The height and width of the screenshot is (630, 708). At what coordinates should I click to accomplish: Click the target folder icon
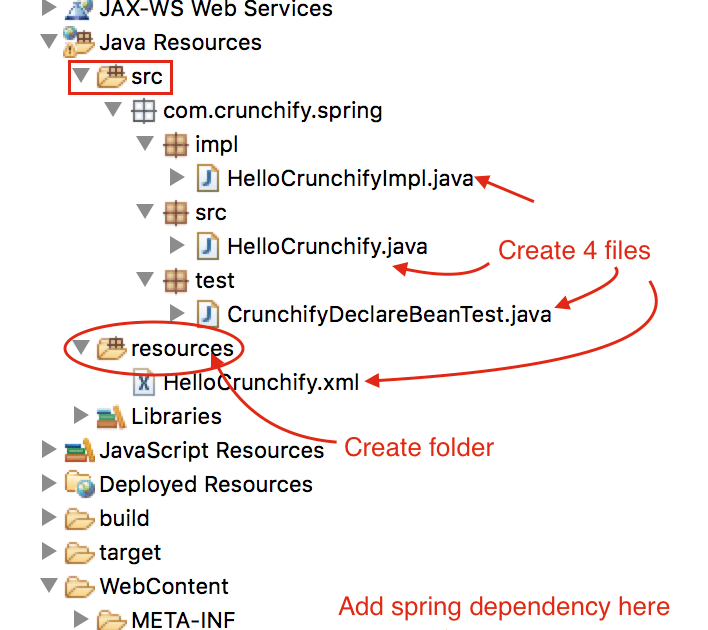[79, 553]
